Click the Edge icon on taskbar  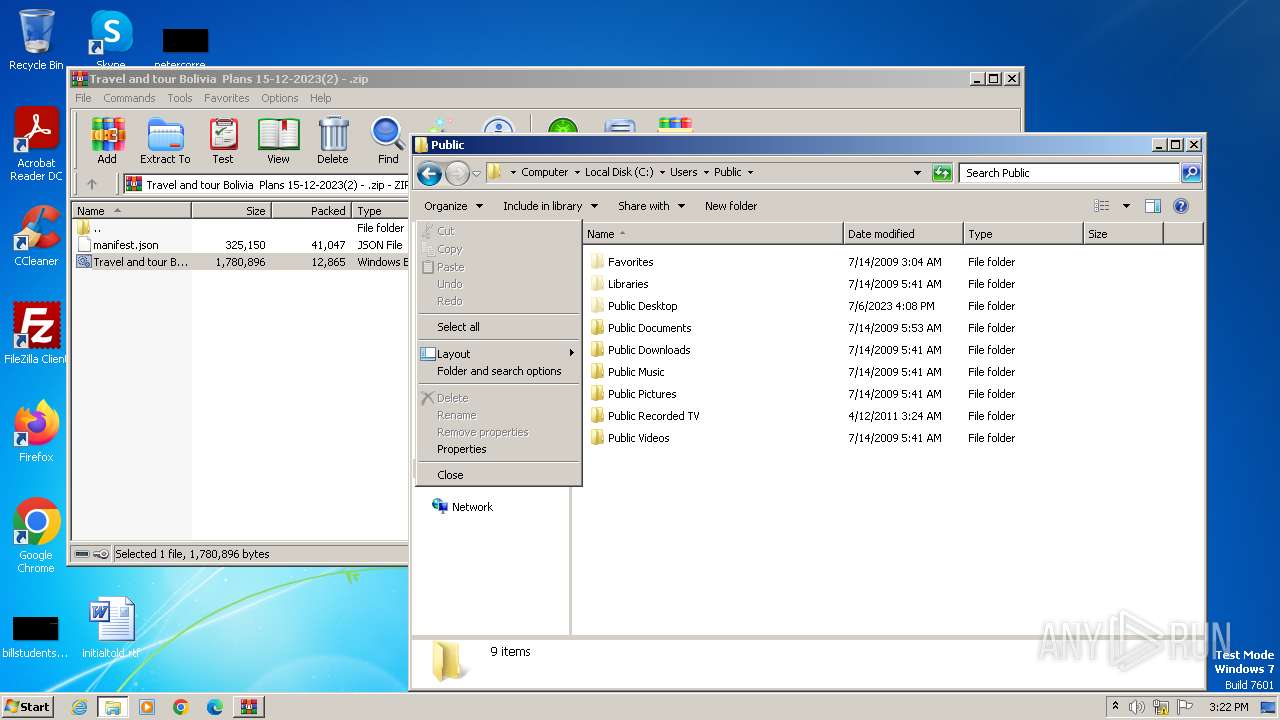pyautogui.click(x=215, y=707)
